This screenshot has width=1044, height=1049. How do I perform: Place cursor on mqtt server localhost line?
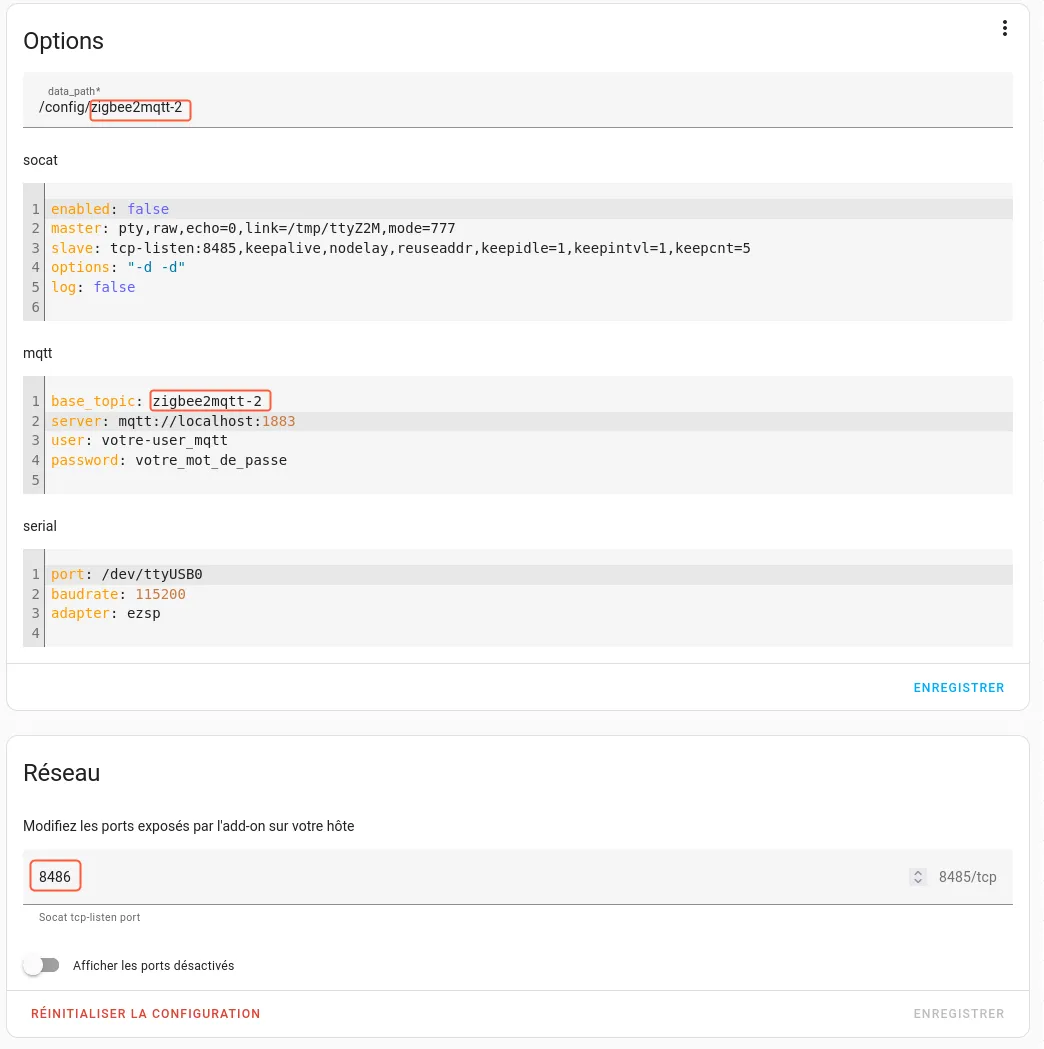coord(173,421)
